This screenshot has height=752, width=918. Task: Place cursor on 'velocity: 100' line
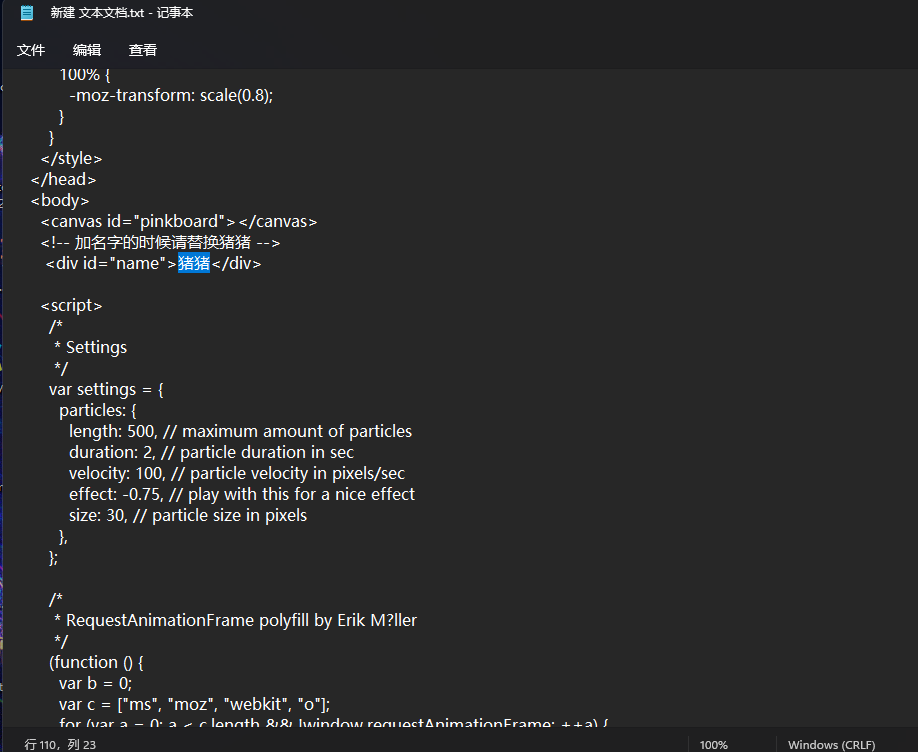pyautogui.click(x=236, y=474)
